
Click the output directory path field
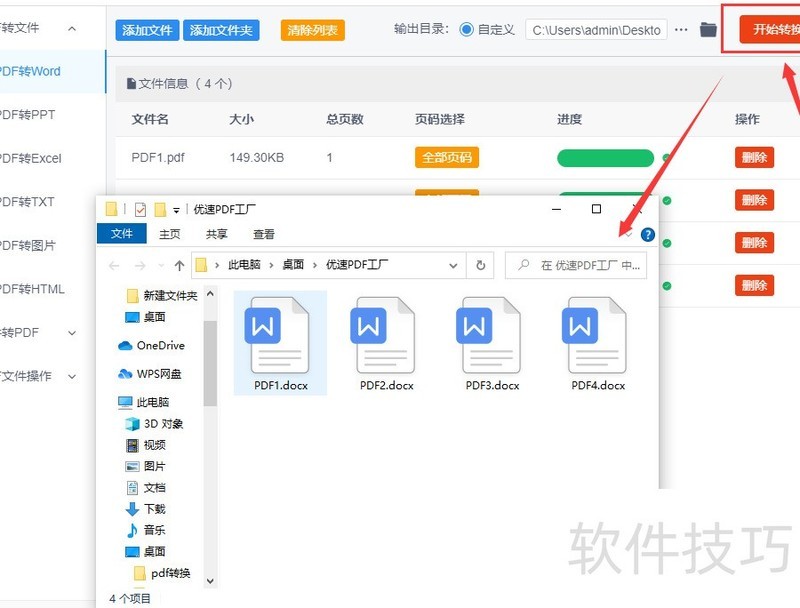(596, 30)
